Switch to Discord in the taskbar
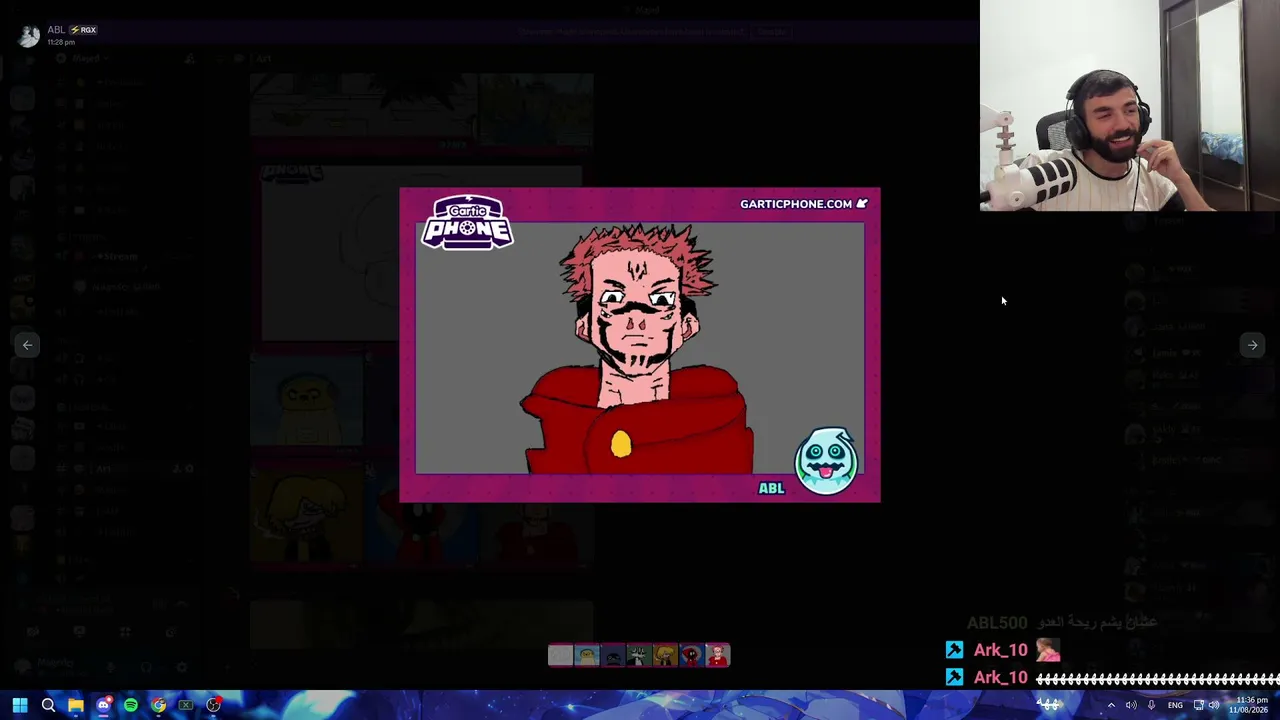Image resolution: width=1280 pixels, height=720 pixels. (x=103, y=705)
